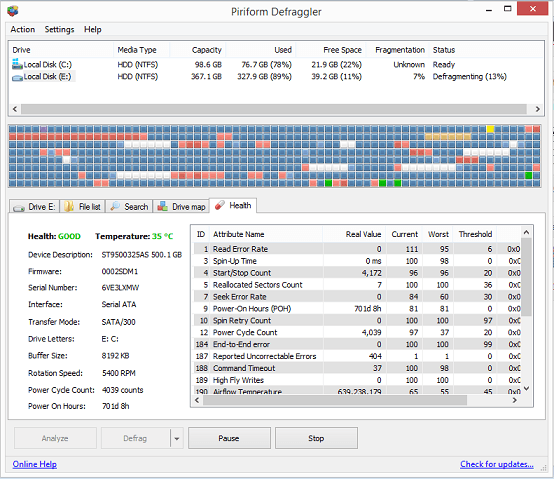Sort drive list by Media Type column

coord(142,50)
